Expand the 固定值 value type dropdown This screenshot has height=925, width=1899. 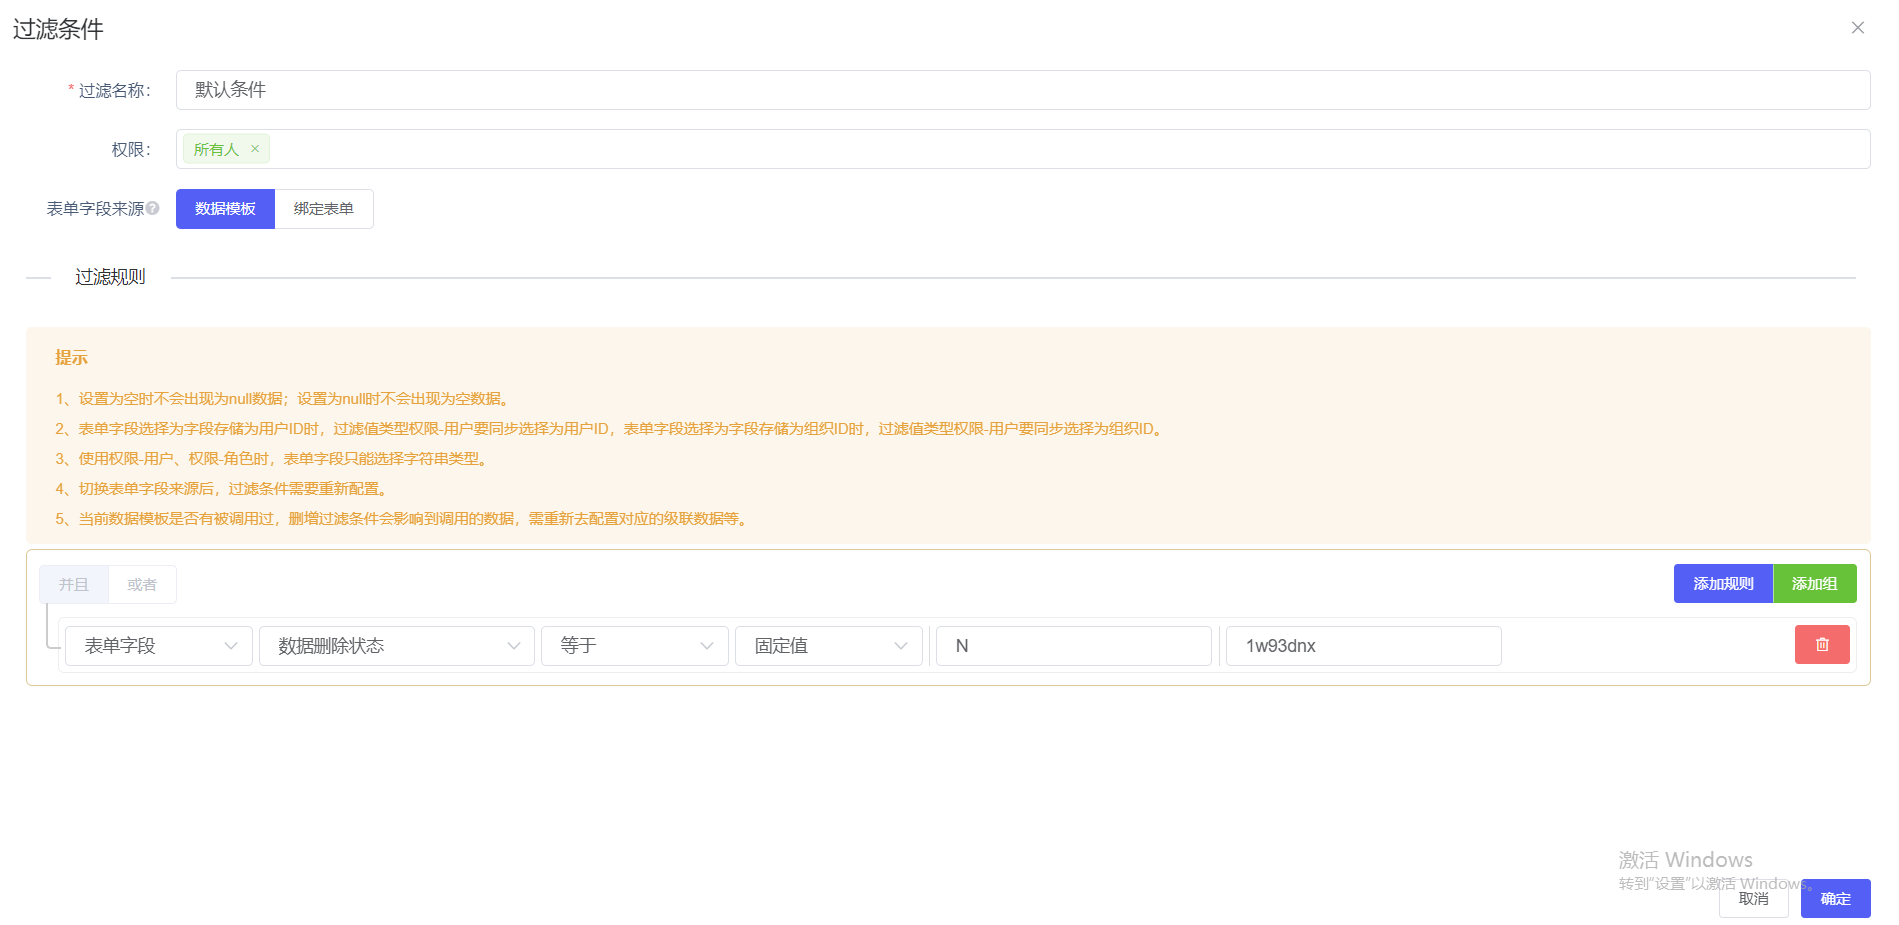click(828, 646)
